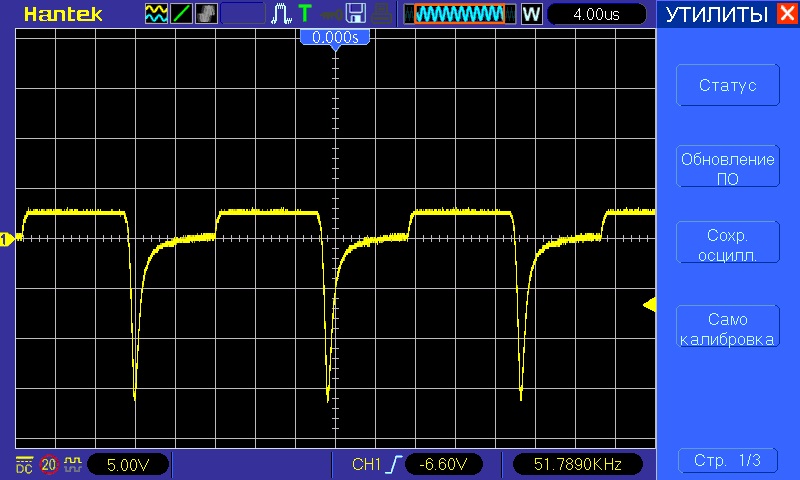
Task: Click the green diagonal line icon
Action: click(181, 14)
